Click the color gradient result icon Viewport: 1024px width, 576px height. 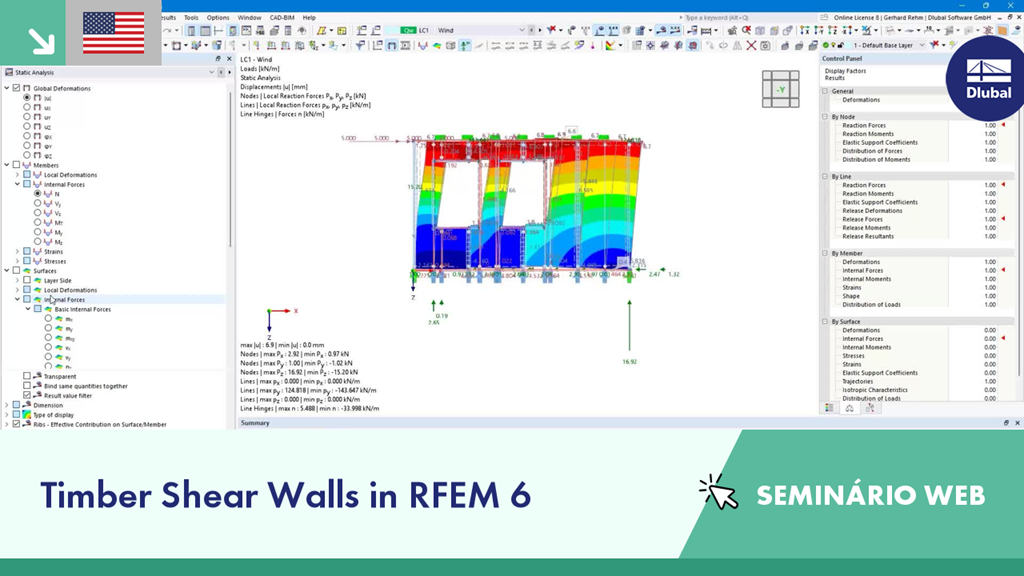coord(610,46)
